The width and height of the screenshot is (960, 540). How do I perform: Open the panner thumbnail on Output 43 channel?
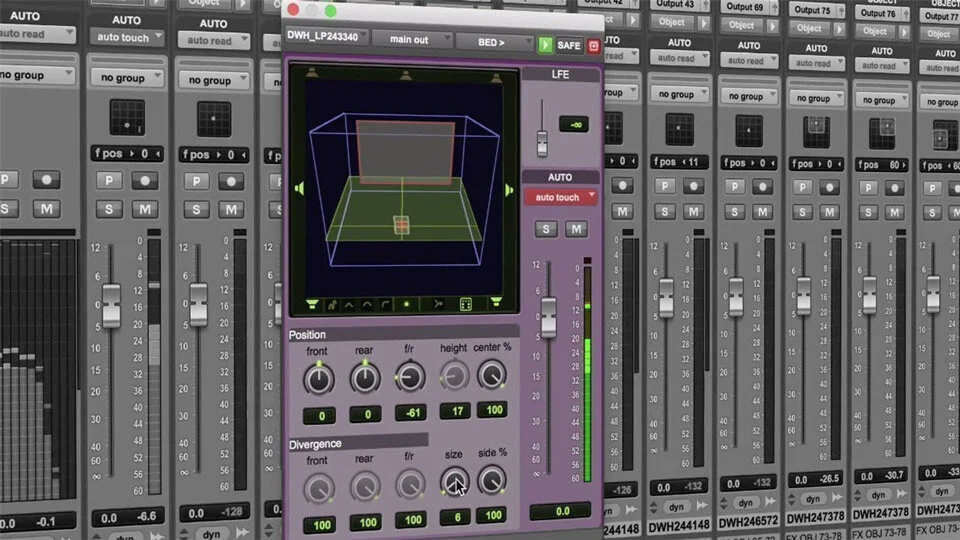click(x=679, y=130)
